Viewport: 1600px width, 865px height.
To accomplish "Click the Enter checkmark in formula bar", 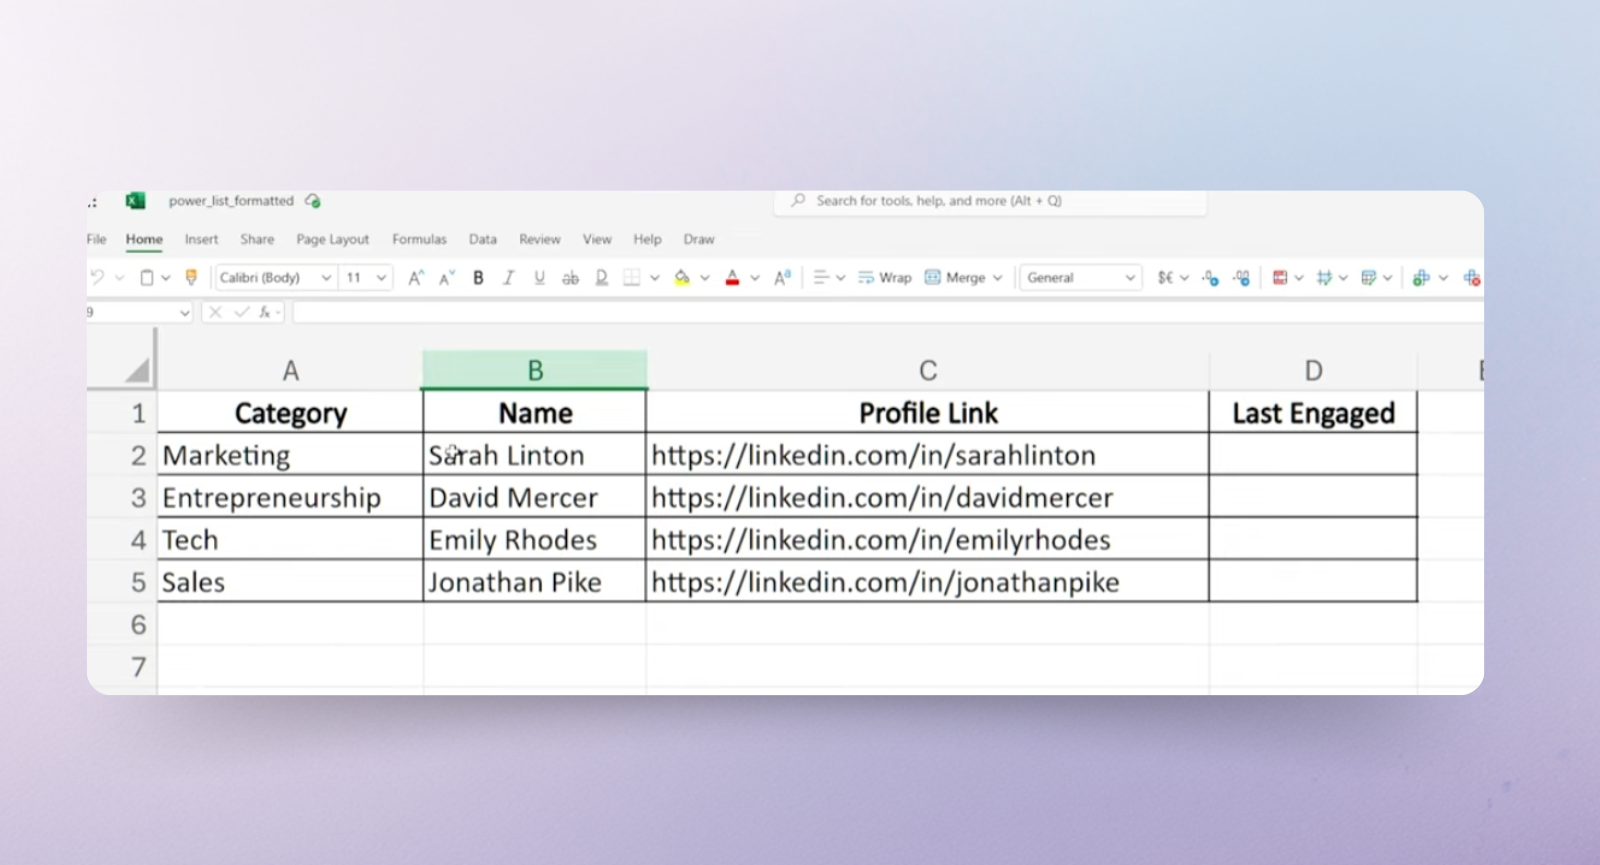I will (x=241, y=312).
